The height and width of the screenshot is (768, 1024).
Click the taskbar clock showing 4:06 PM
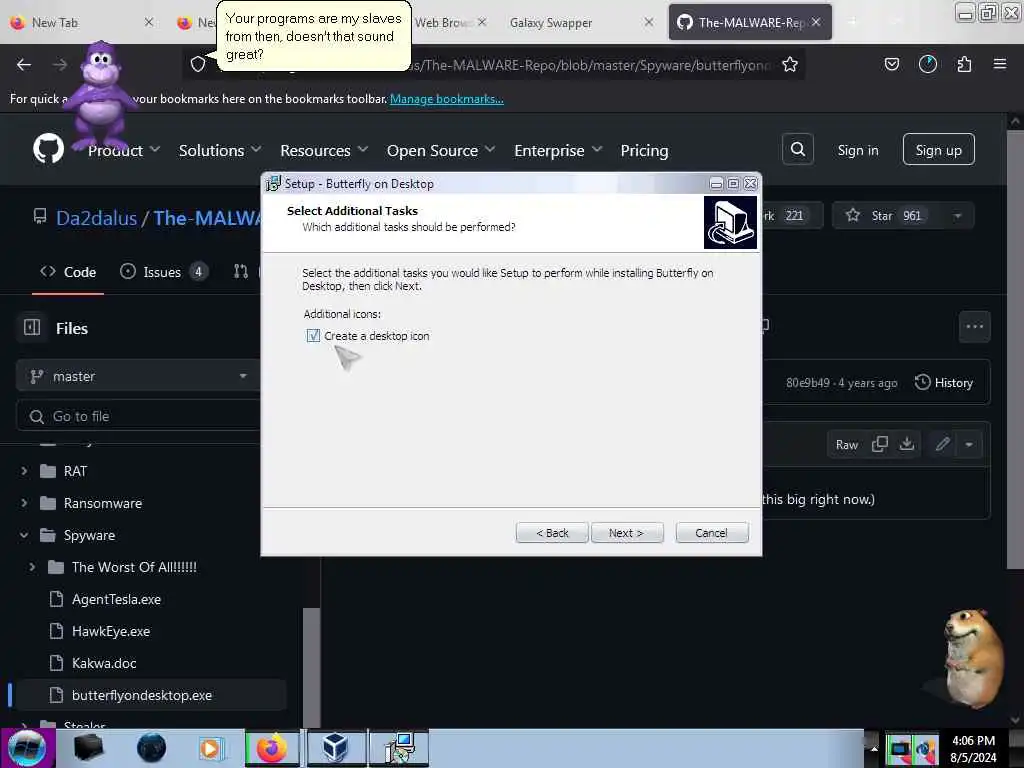pos(973,749)
